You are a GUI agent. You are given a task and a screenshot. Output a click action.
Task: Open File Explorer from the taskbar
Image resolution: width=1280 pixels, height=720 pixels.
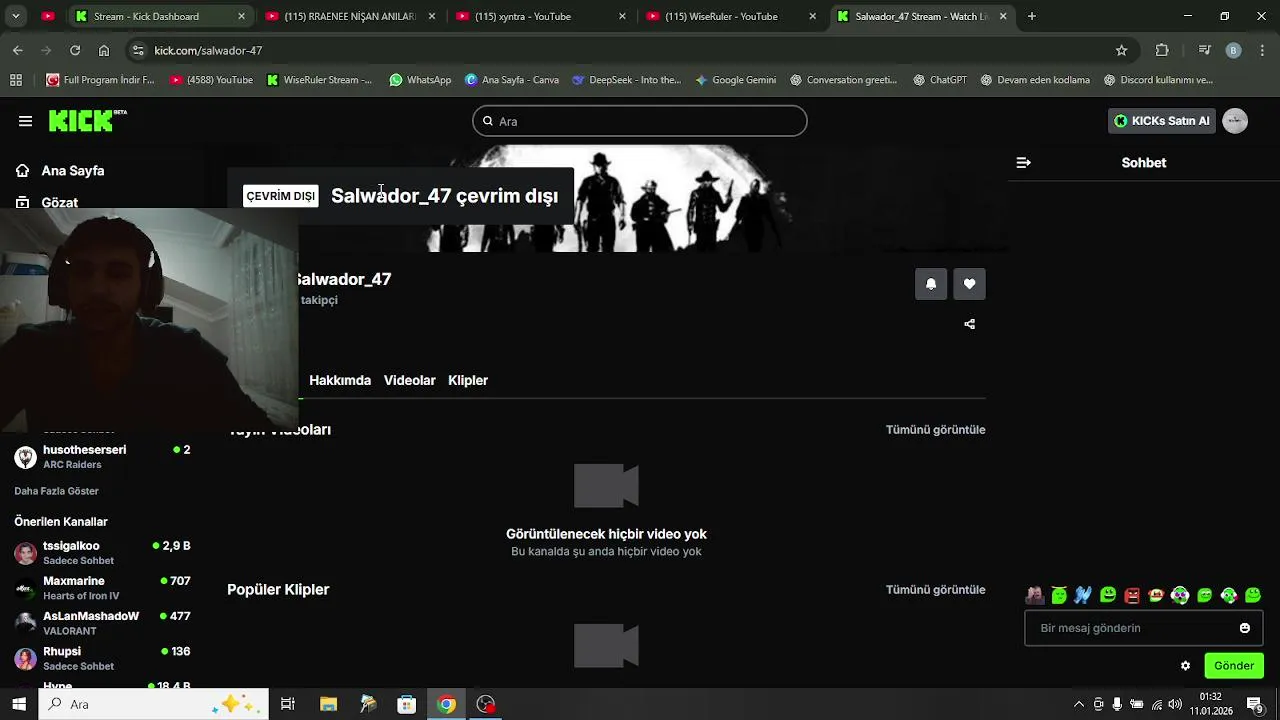328,704
